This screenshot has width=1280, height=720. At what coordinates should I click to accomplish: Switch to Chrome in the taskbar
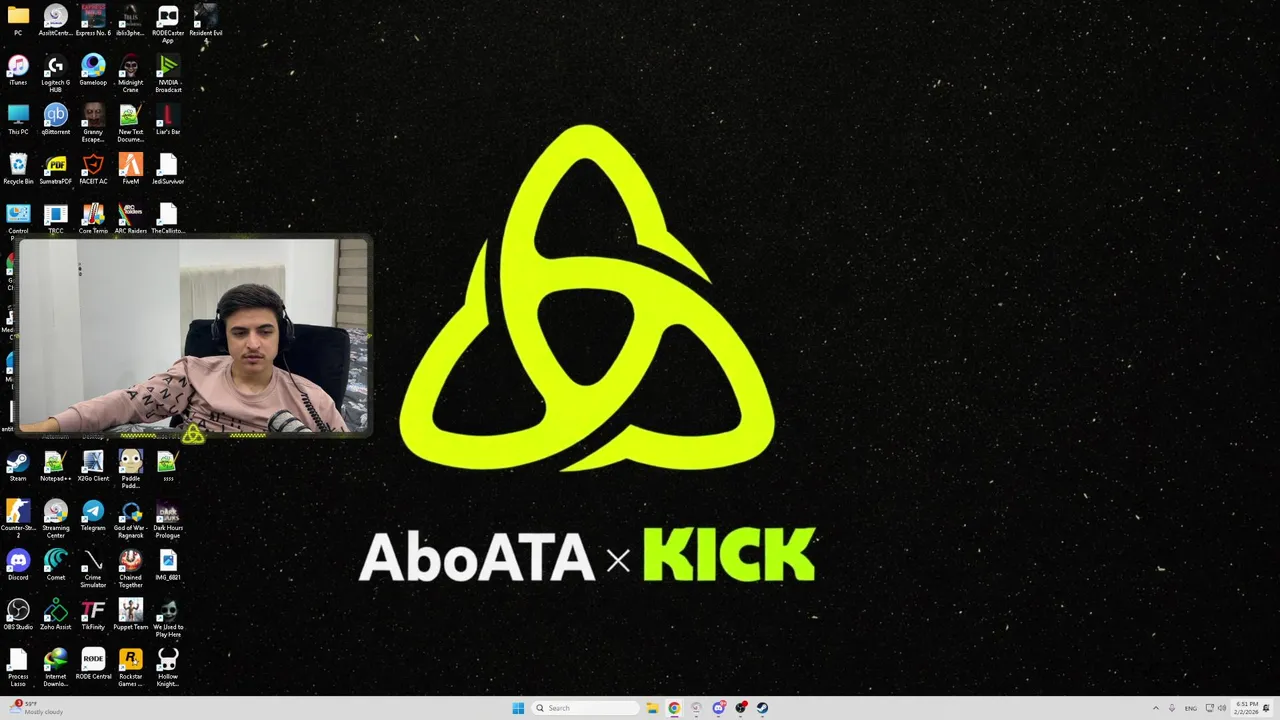pyautogui.click(x=674, y=708)
